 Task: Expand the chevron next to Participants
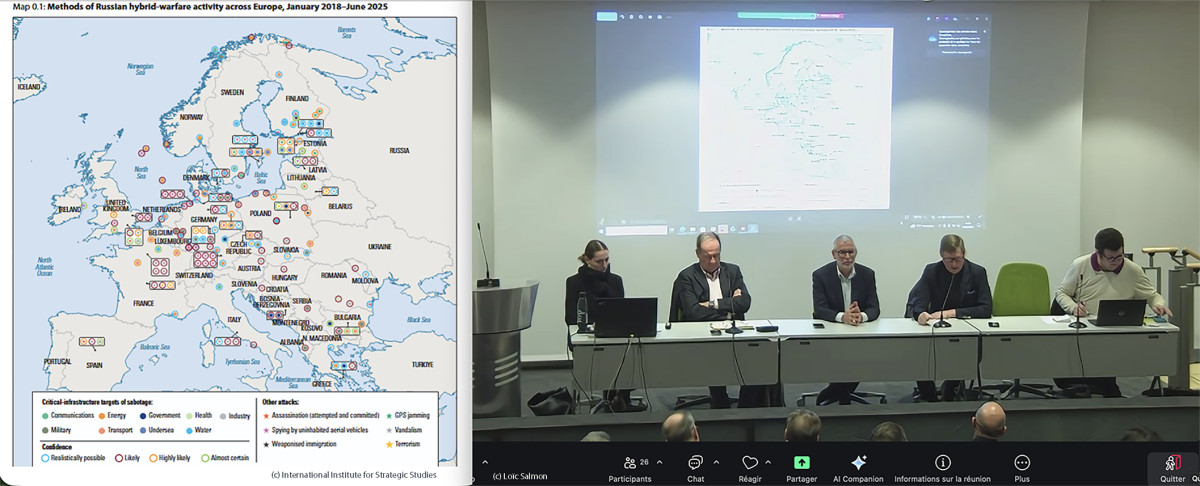659,462
